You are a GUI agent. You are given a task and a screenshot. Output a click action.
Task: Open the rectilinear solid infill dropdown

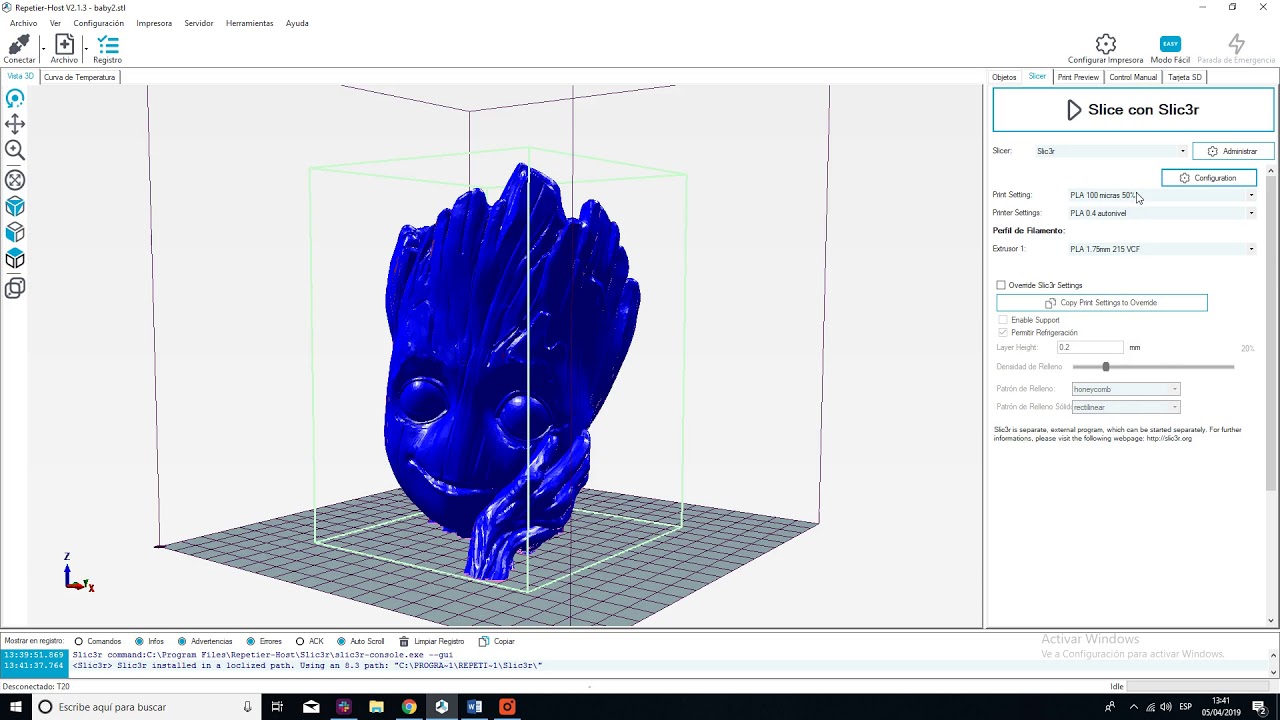point(1126,407)
